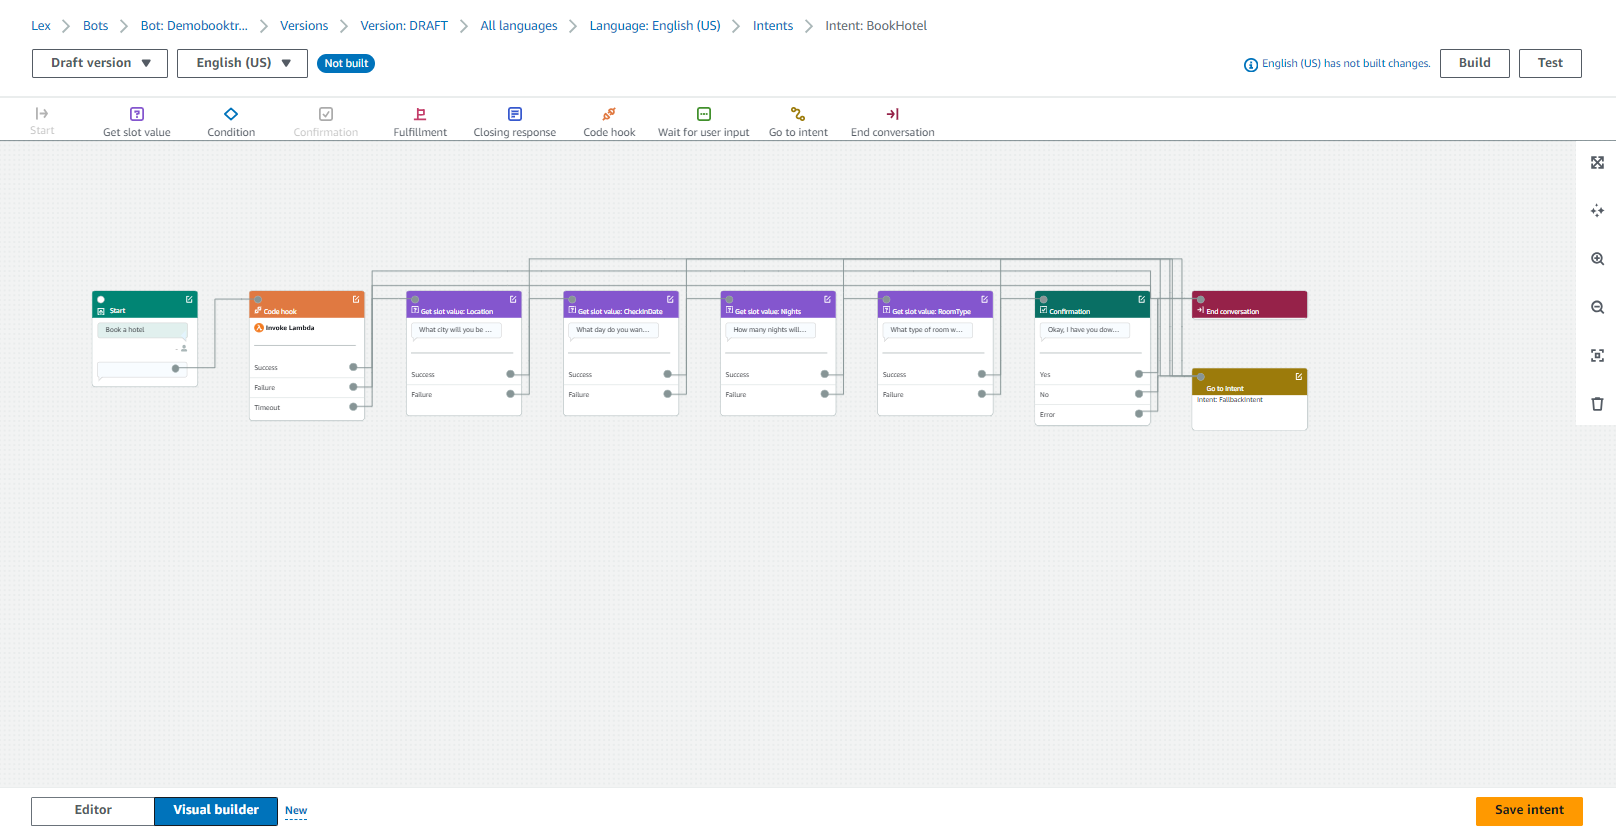Switch to the Editor tab
1616x828 pixels.
tap(93, 811)
